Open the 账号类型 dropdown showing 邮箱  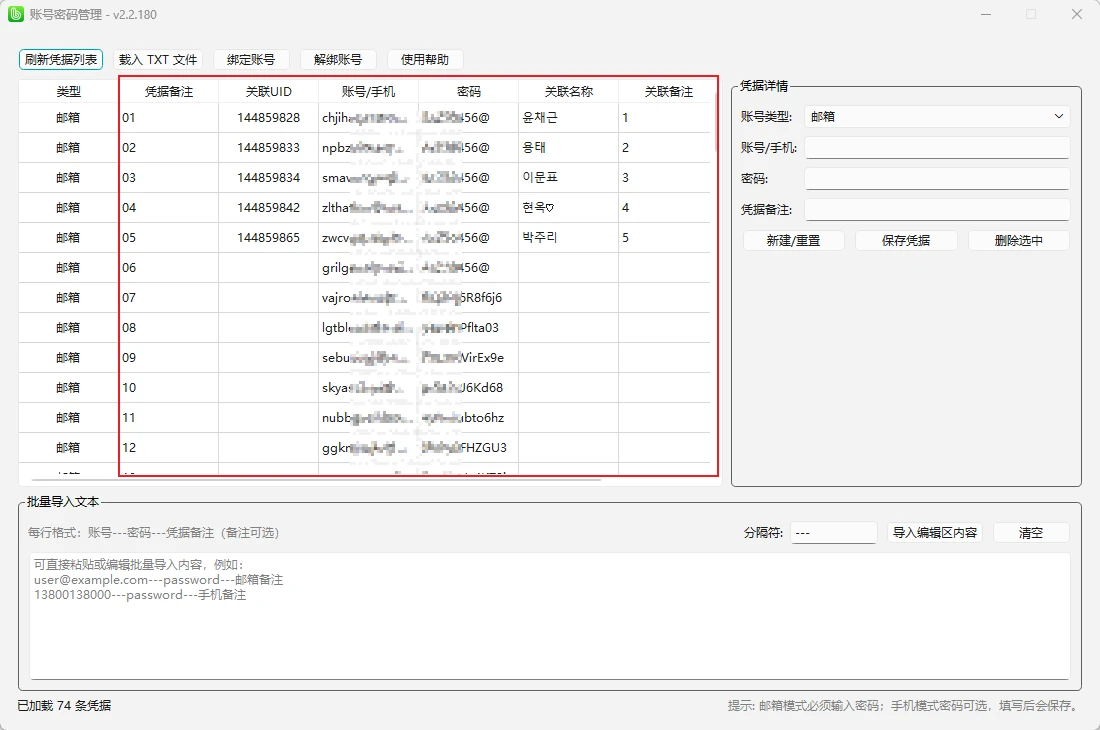click(937, 116)
